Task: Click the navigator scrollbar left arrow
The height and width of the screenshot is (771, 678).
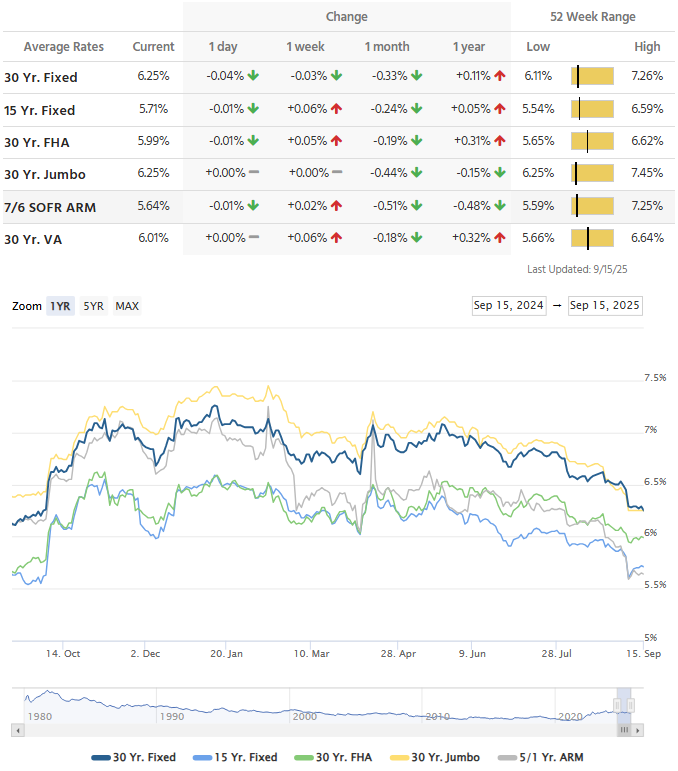Action: pos(16,731)
